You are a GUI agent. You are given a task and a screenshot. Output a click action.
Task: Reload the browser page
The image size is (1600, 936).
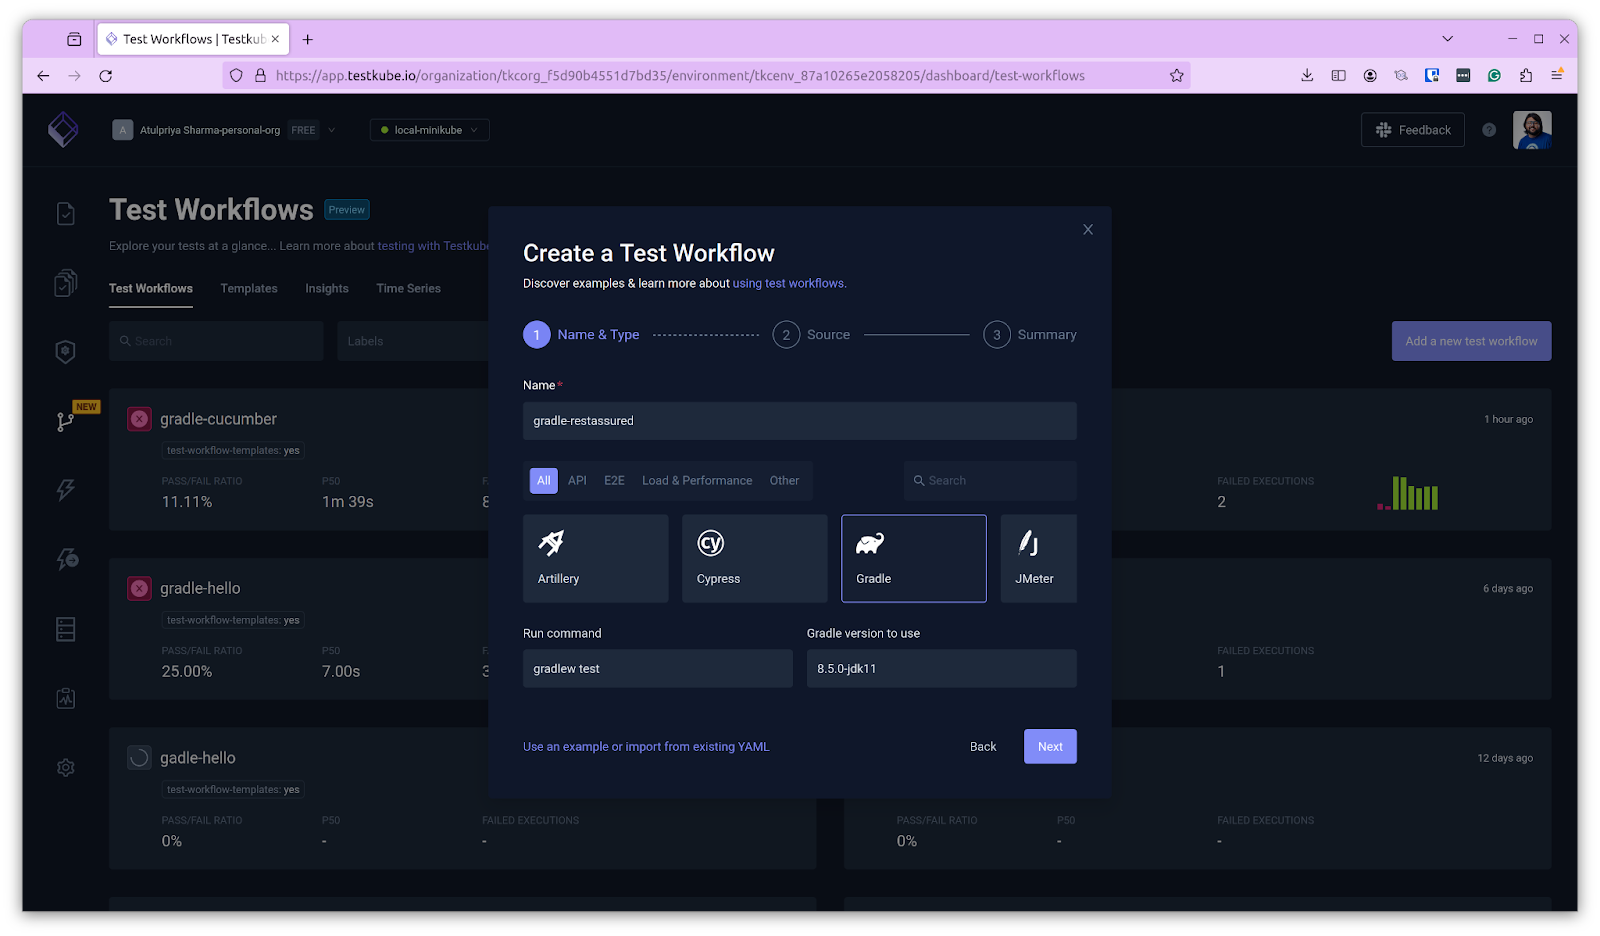(105, 75)
